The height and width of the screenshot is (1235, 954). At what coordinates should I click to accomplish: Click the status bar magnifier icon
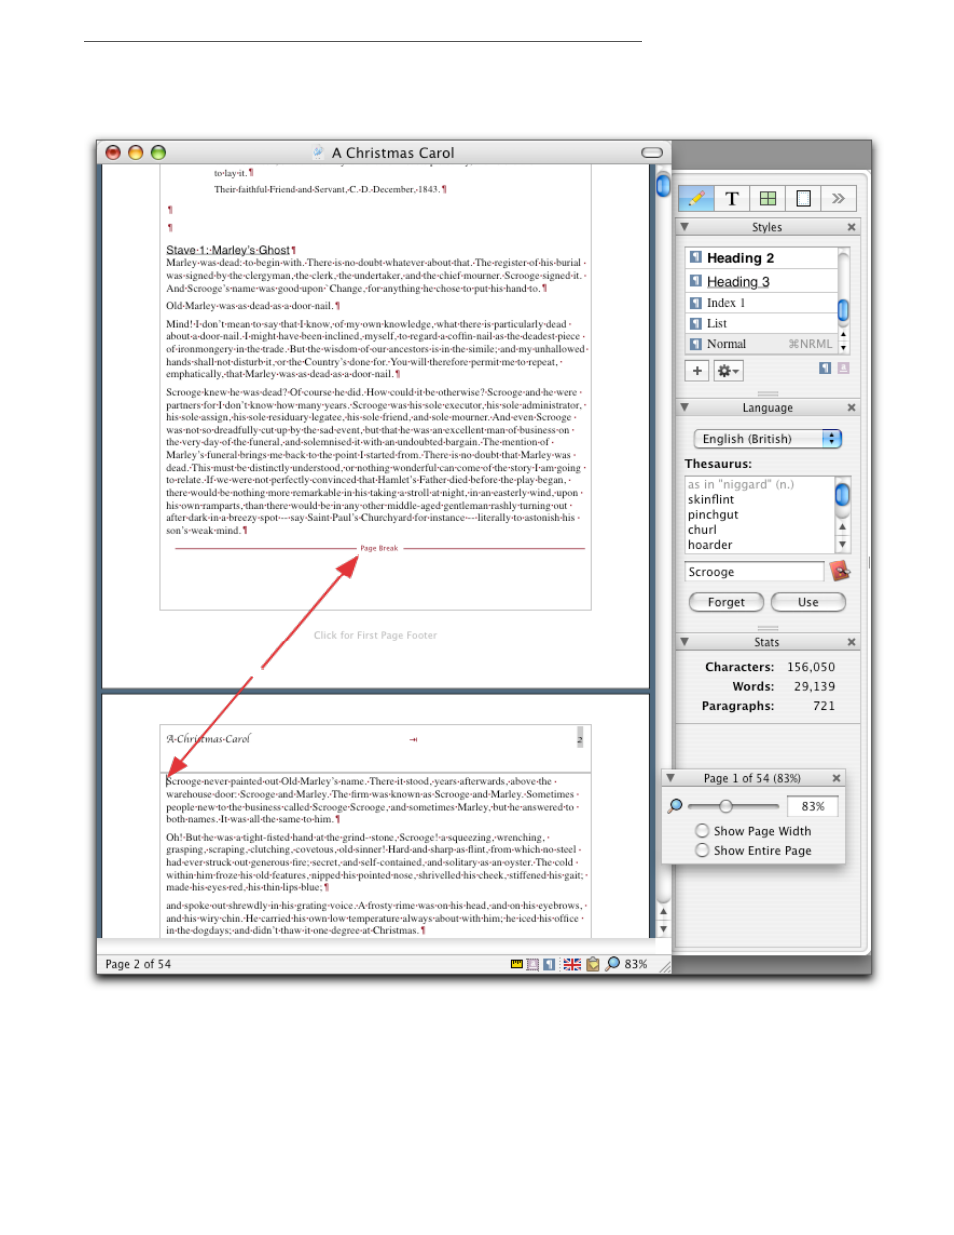click(x=613, y=964)
